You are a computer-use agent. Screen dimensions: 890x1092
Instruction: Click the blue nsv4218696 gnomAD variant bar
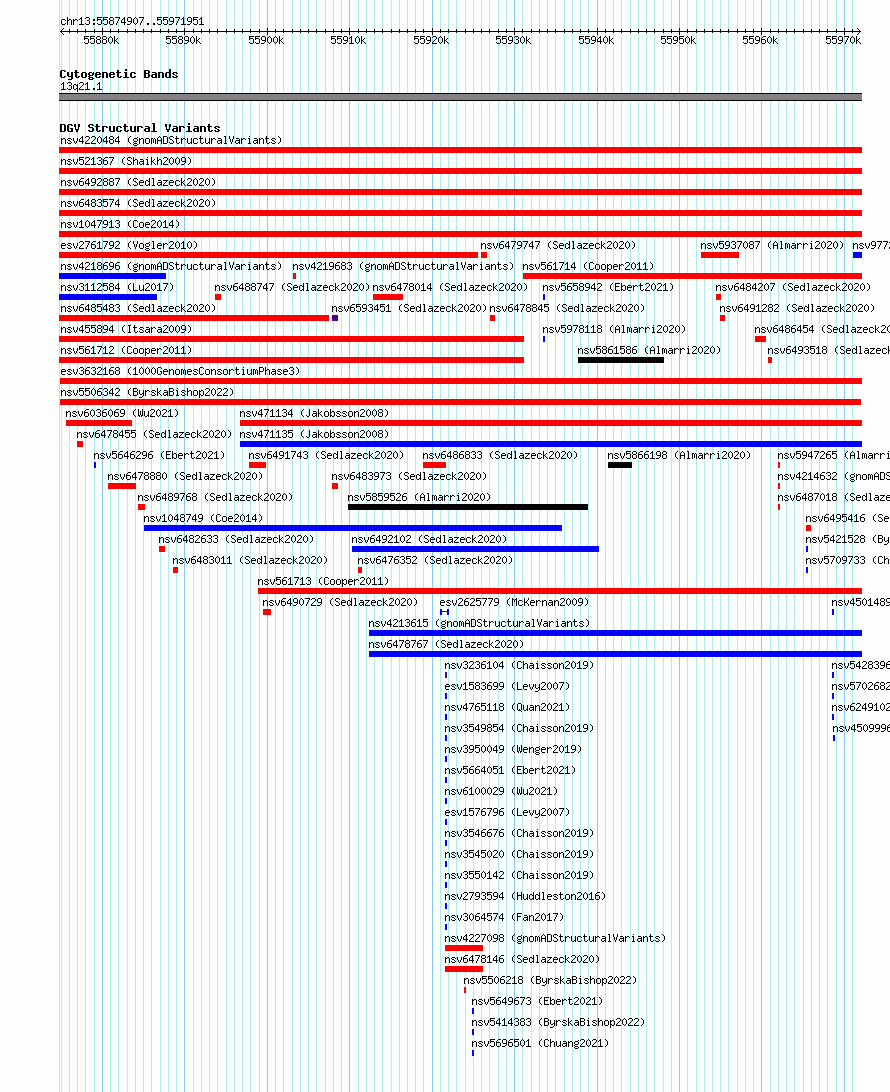[x=112, y=276]
